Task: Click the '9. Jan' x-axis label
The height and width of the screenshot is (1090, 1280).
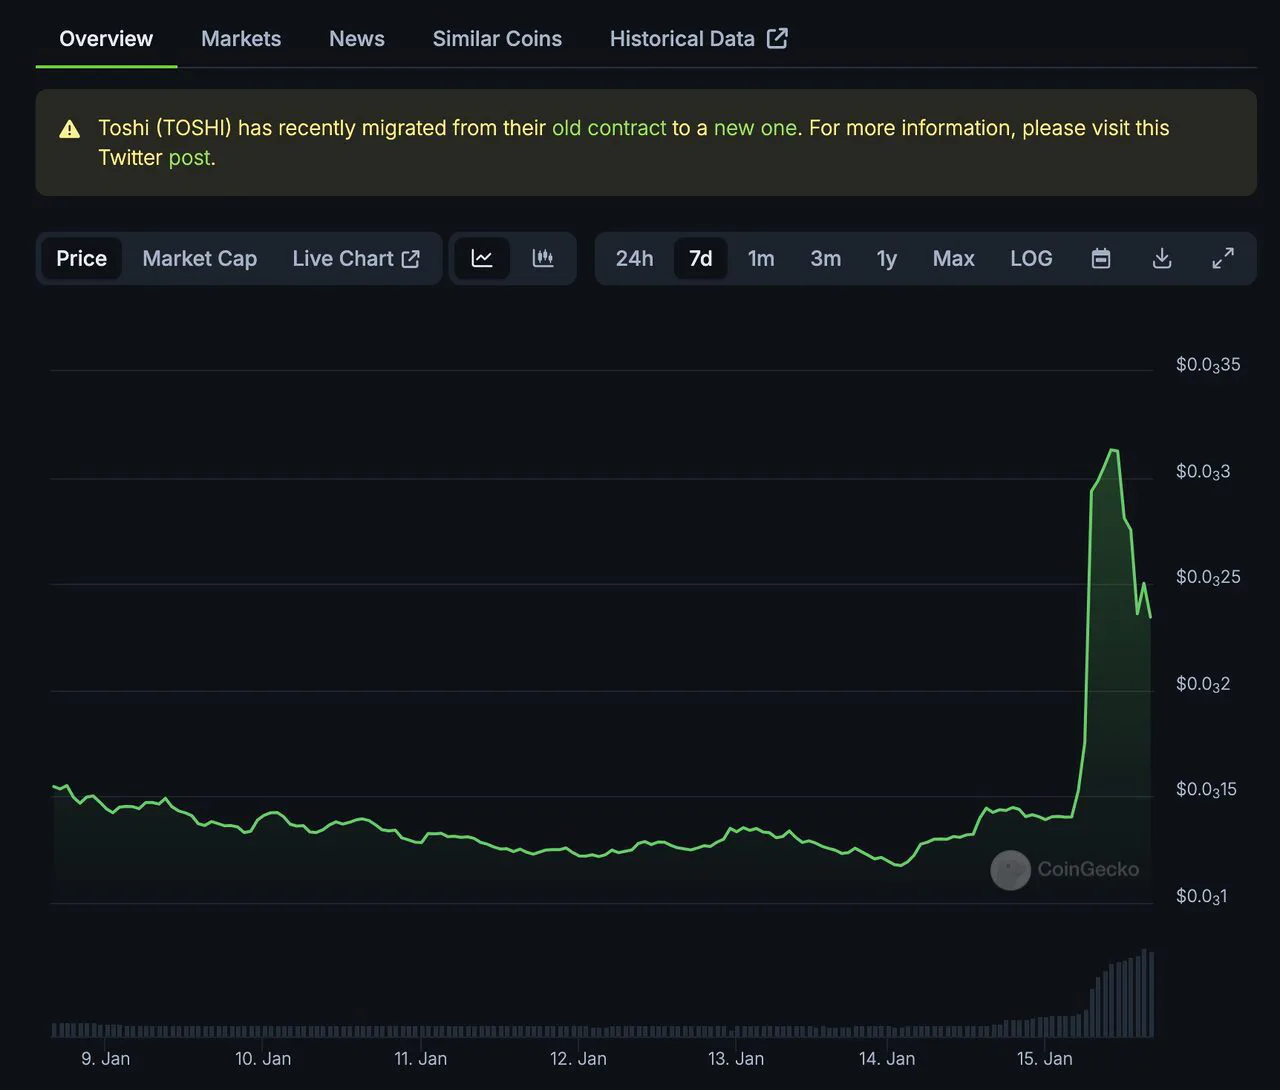Action: coord(105,1058)
